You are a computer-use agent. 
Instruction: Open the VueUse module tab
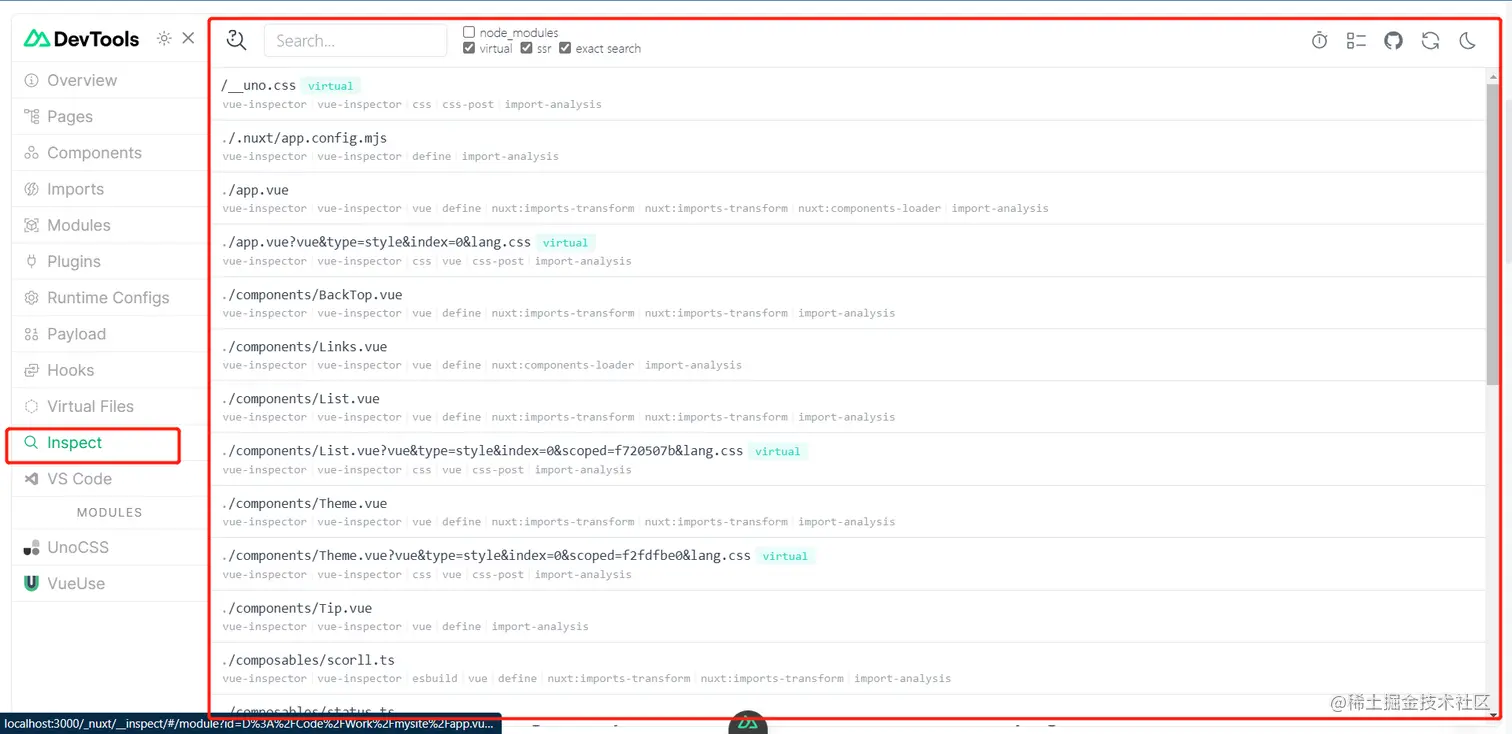[x=109, y=583]
